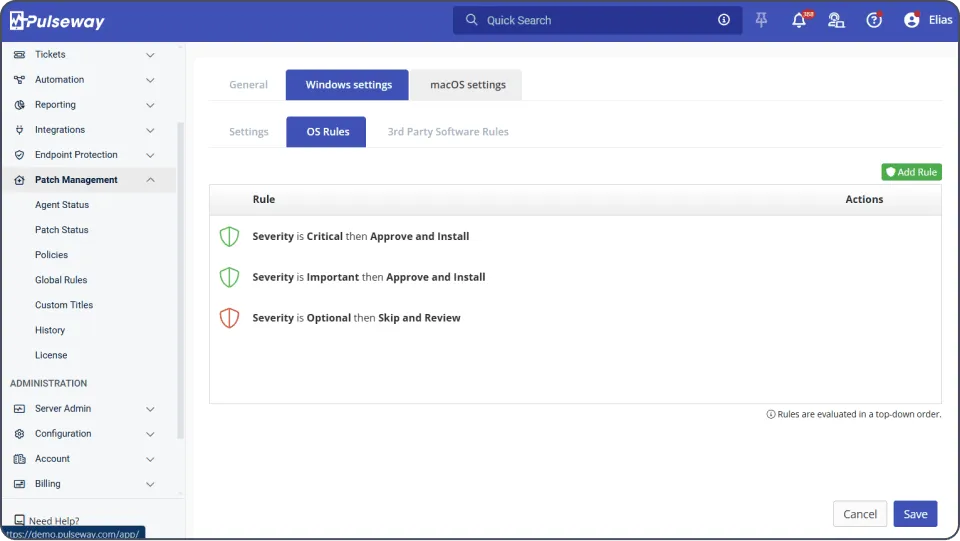Viewport: 960px width, 541px height.
Task: Click the Quick Search magnifier icon
Action: 471,20
